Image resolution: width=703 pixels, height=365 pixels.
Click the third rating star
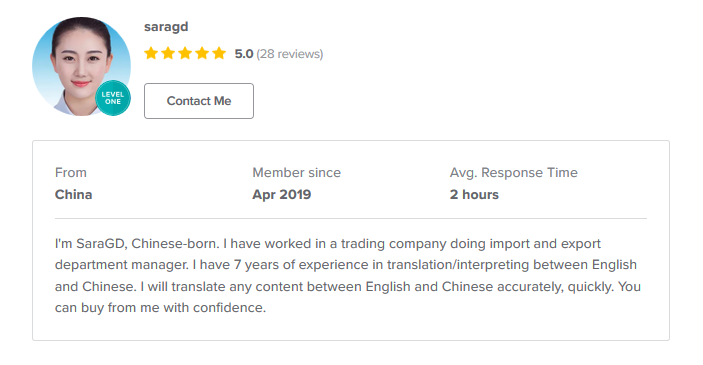pos(185,53)
